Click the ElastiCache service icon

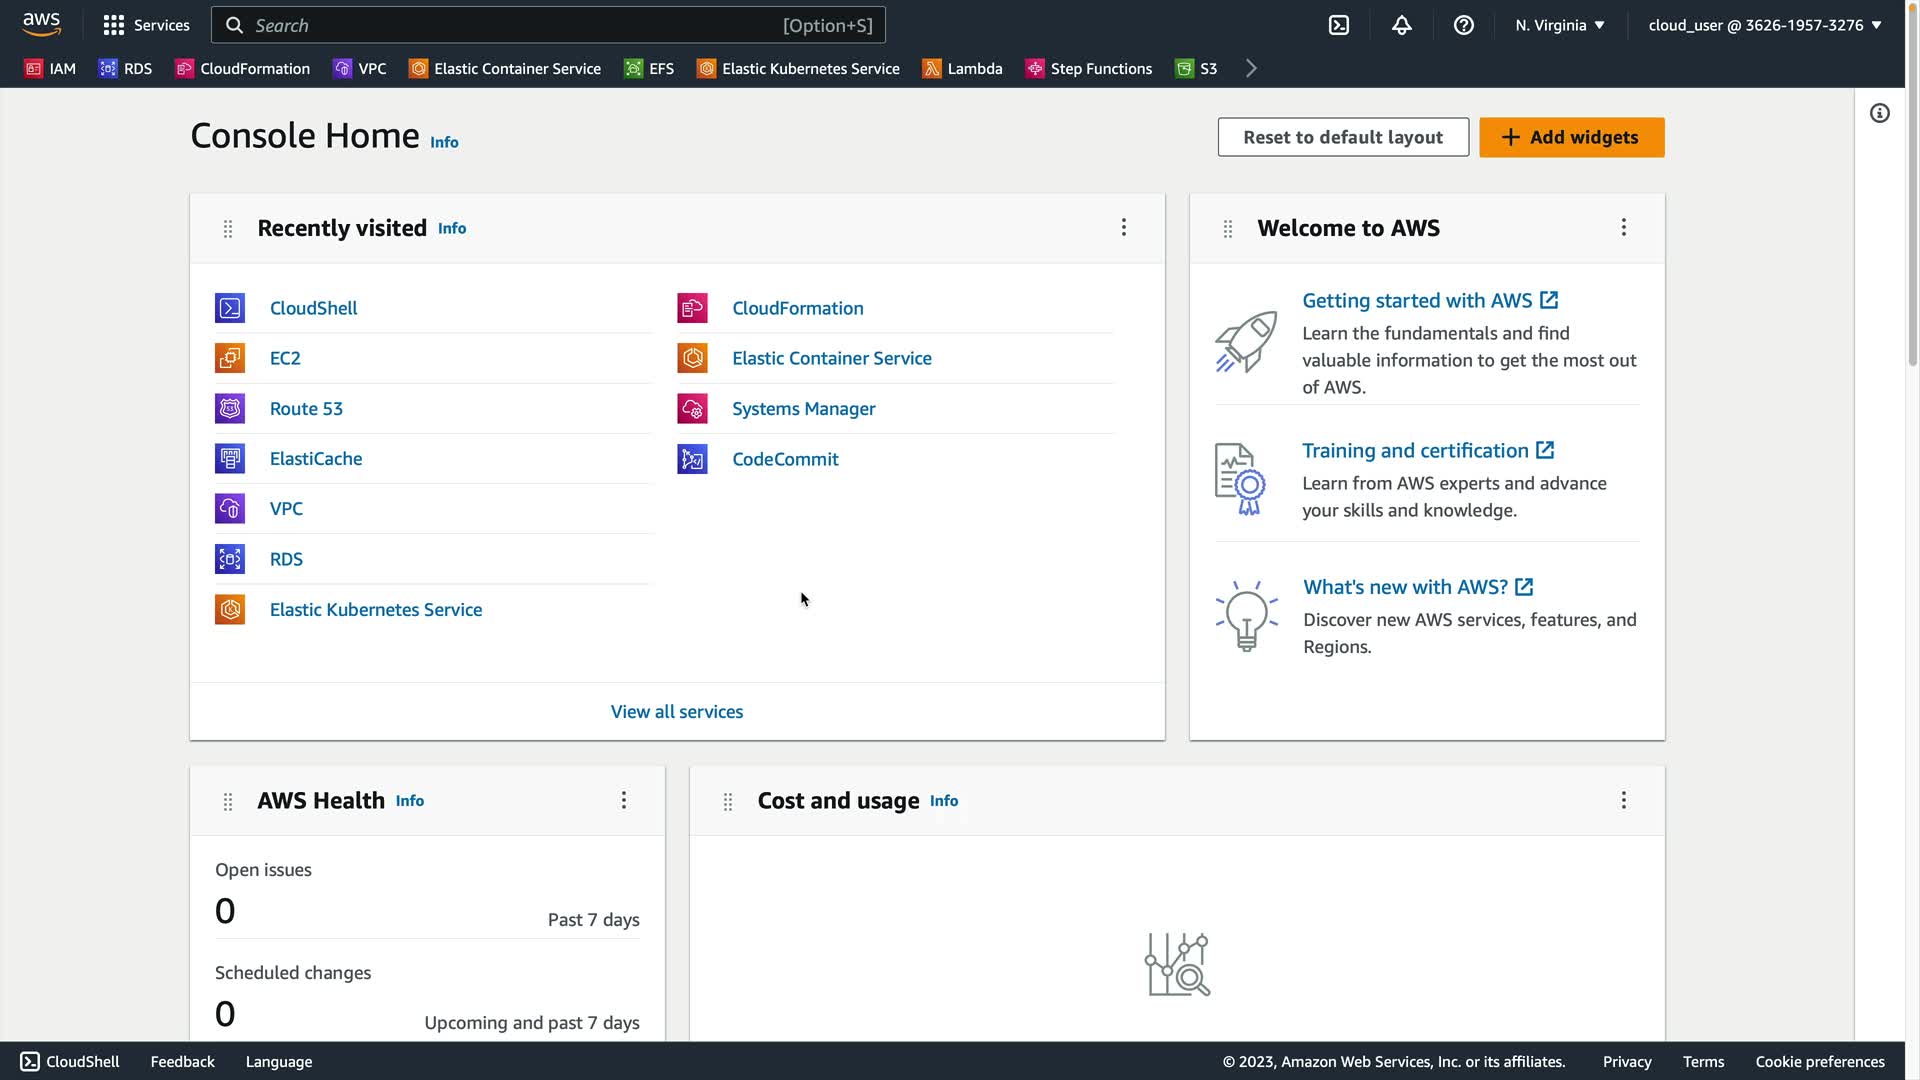pyautogui.click(x=230, y=458)
